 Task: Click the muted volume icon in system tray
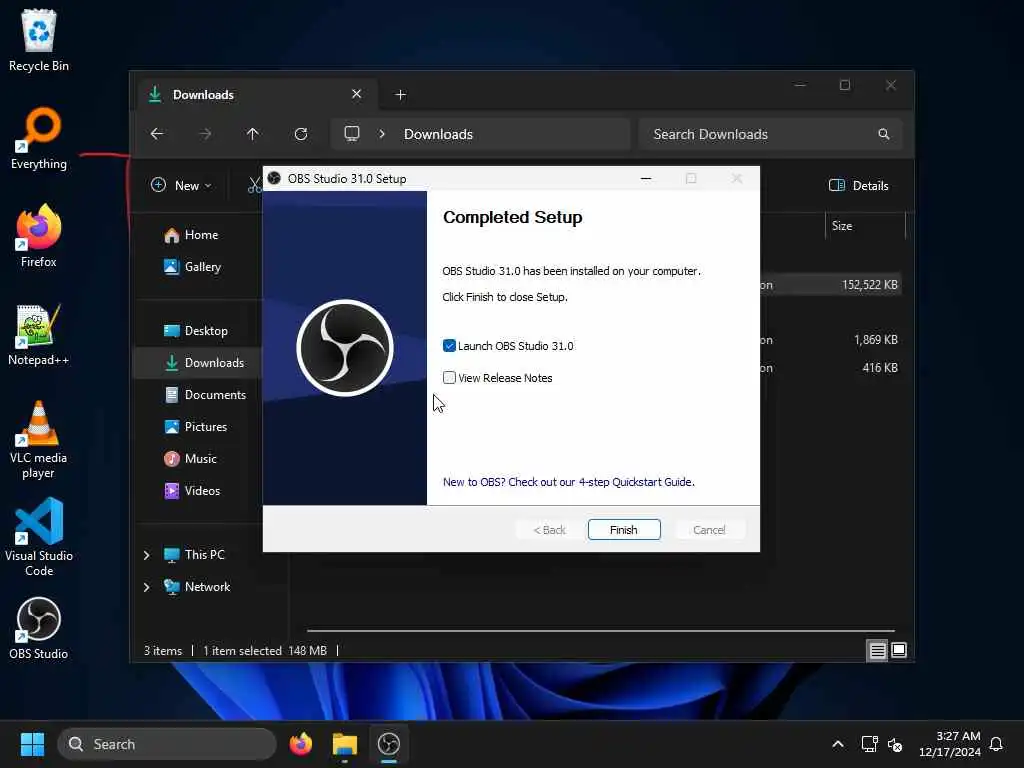tap(895, 744)
